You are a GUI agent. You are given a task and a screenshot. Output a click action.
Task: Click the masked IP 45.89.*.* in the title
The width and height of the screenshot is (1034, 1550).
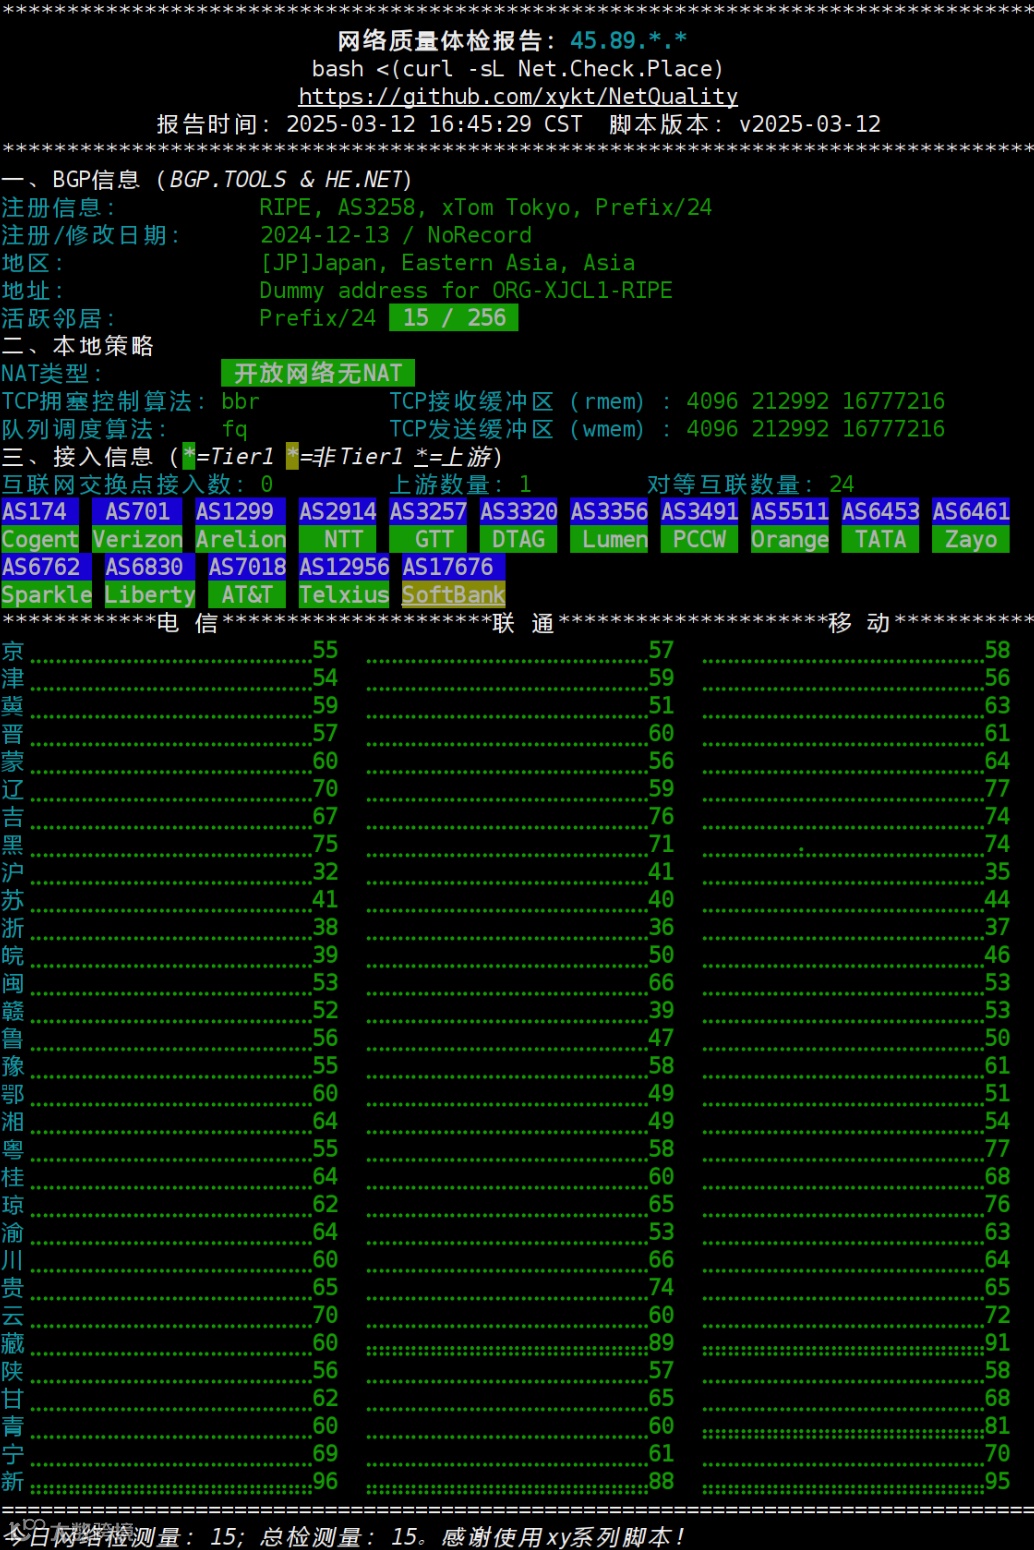coord(628,41)
